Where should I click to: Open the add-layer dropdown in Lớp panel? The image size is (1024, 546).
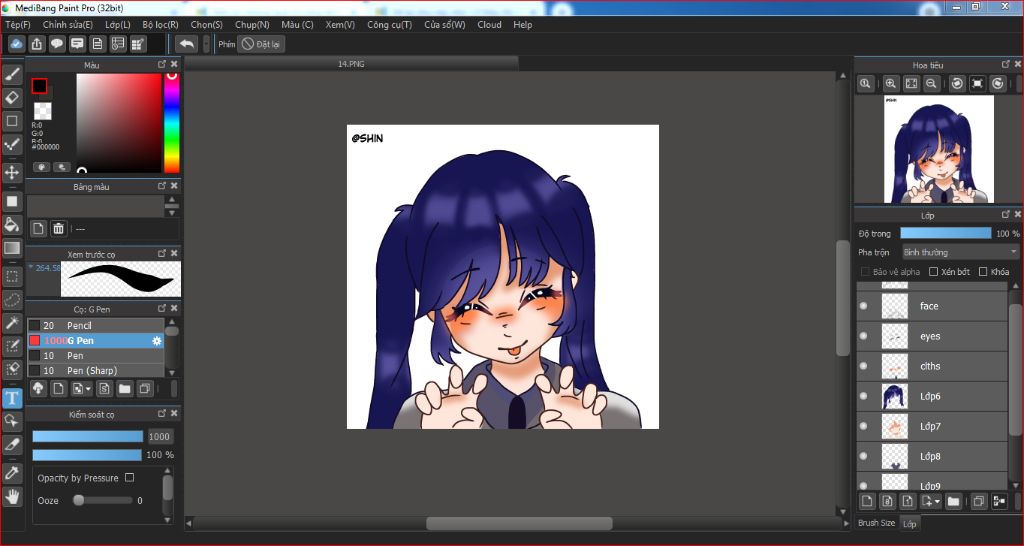point(931,502)
